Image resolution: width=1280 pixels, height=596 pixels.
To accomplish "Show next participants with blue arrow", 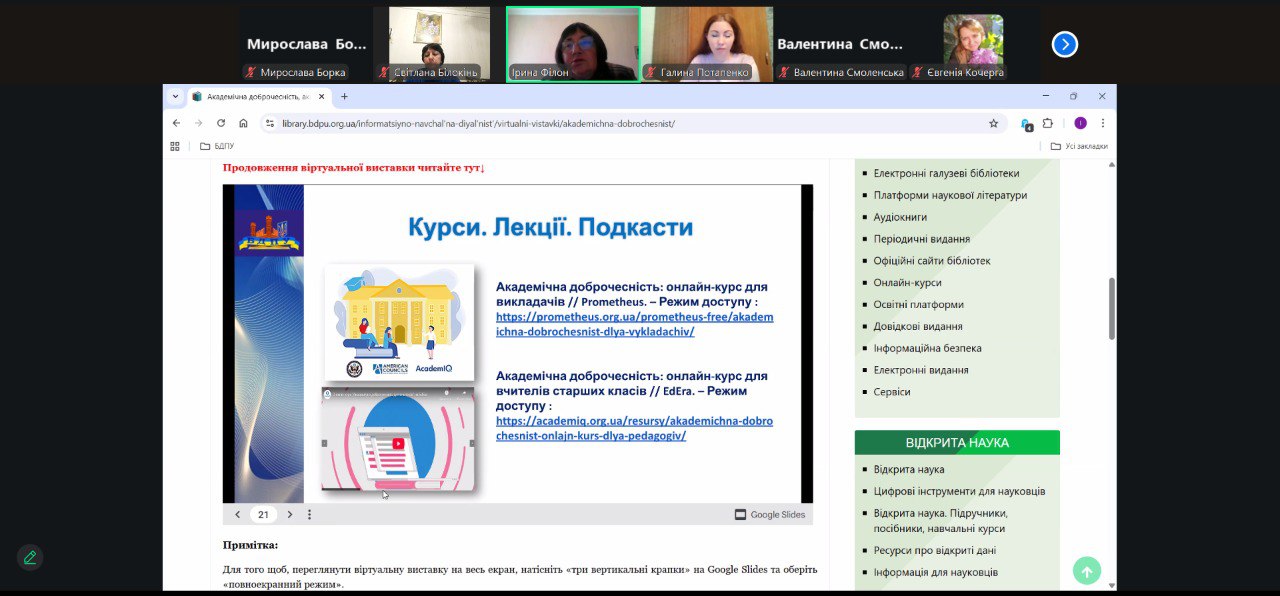I will [x=1065, y=44].
